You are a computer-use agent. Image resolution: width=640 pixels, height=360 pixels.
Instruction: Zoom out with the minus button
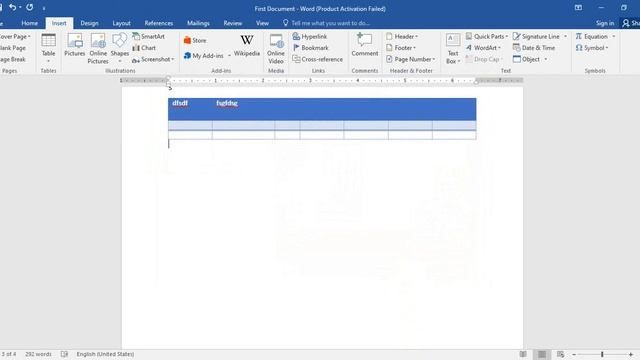coord(574,354)
